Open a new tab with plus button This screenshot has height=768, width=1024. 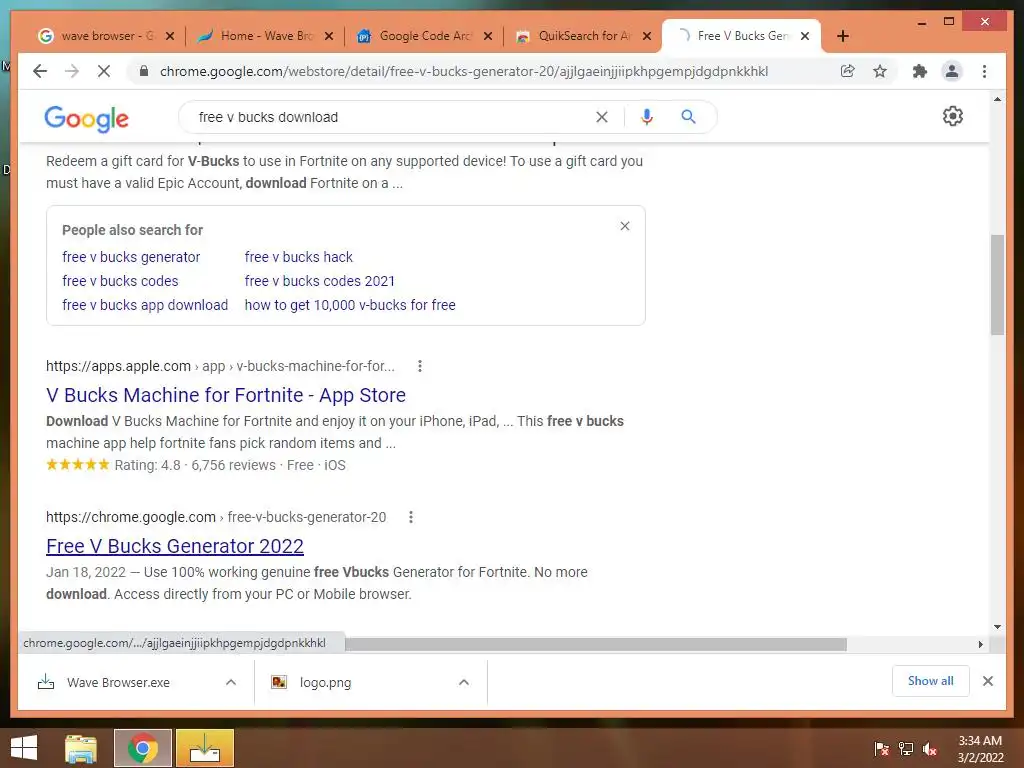(x=843, y=36)
